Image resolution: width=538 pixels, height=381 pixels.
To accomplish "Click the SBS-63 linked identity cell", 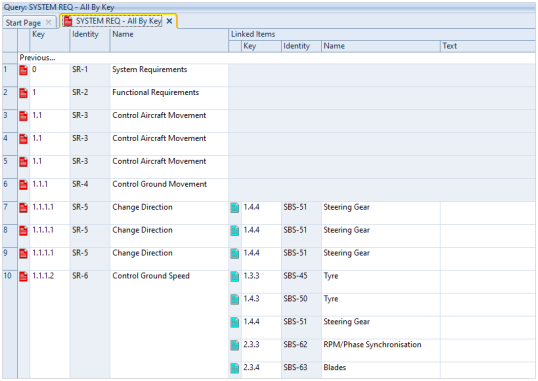I will tap(301, 370).
